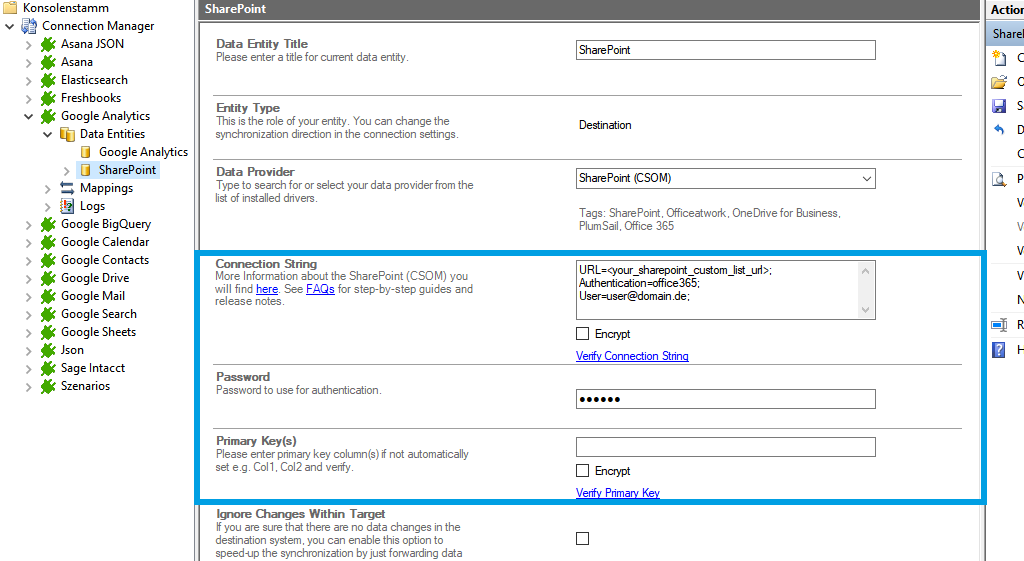Screen dimensions: 1024x561
Task: Click the blue save disk icon
Action: tap(998, 106)
